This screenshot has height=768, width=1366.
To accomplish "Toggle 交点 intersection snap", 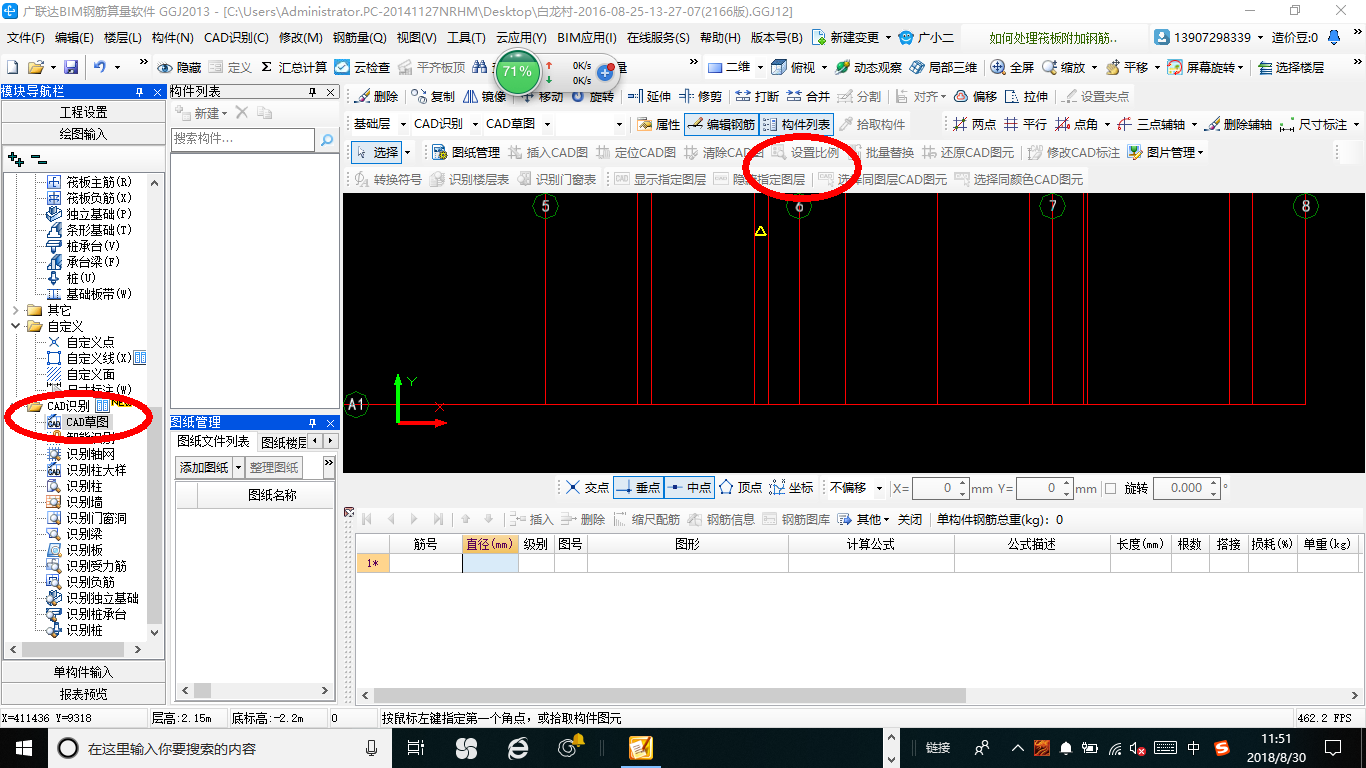I will pyautogui.click(x=586, y=488).
